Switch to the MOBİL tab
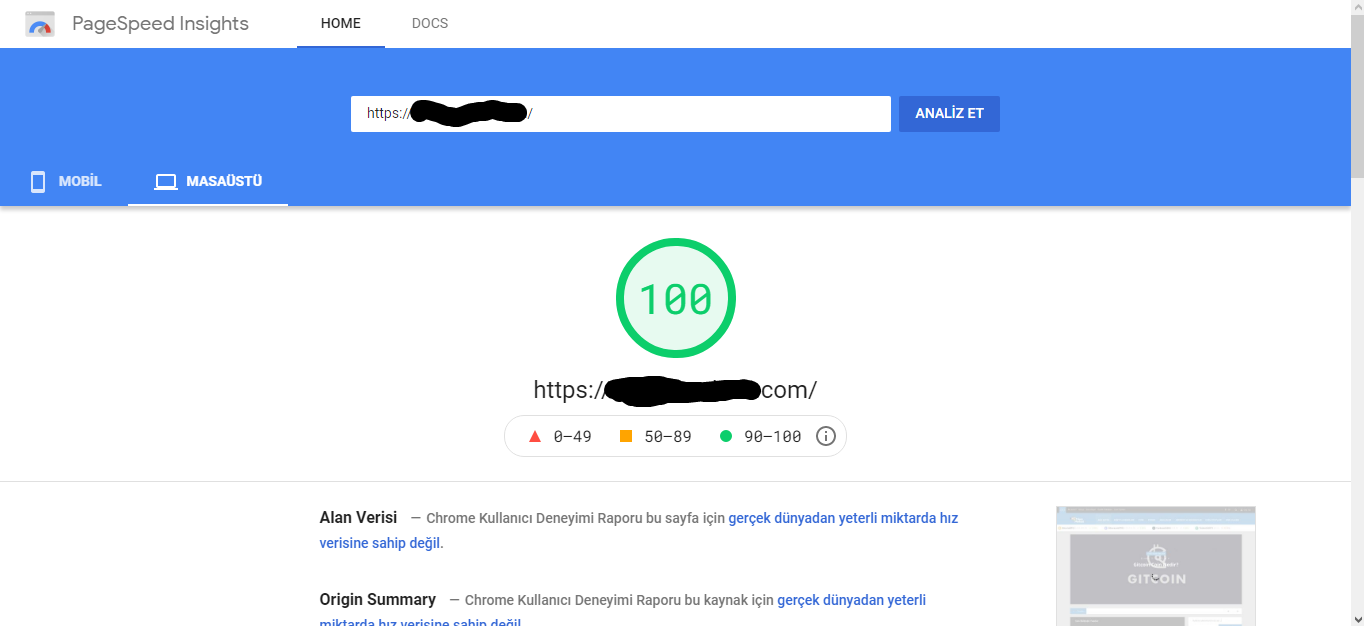The height and width of the screenshot is (626, 1364). (66, 182)
